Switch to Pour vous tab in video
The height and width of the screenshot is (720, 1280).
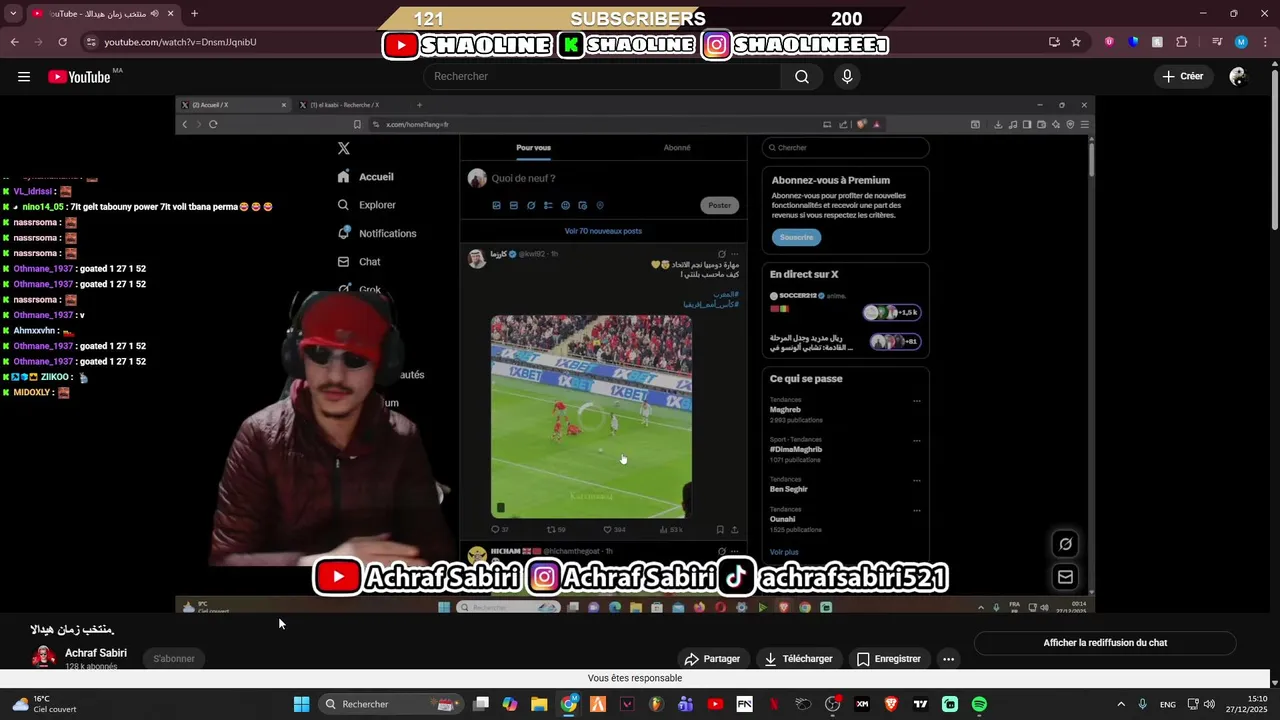click(533, 148)
